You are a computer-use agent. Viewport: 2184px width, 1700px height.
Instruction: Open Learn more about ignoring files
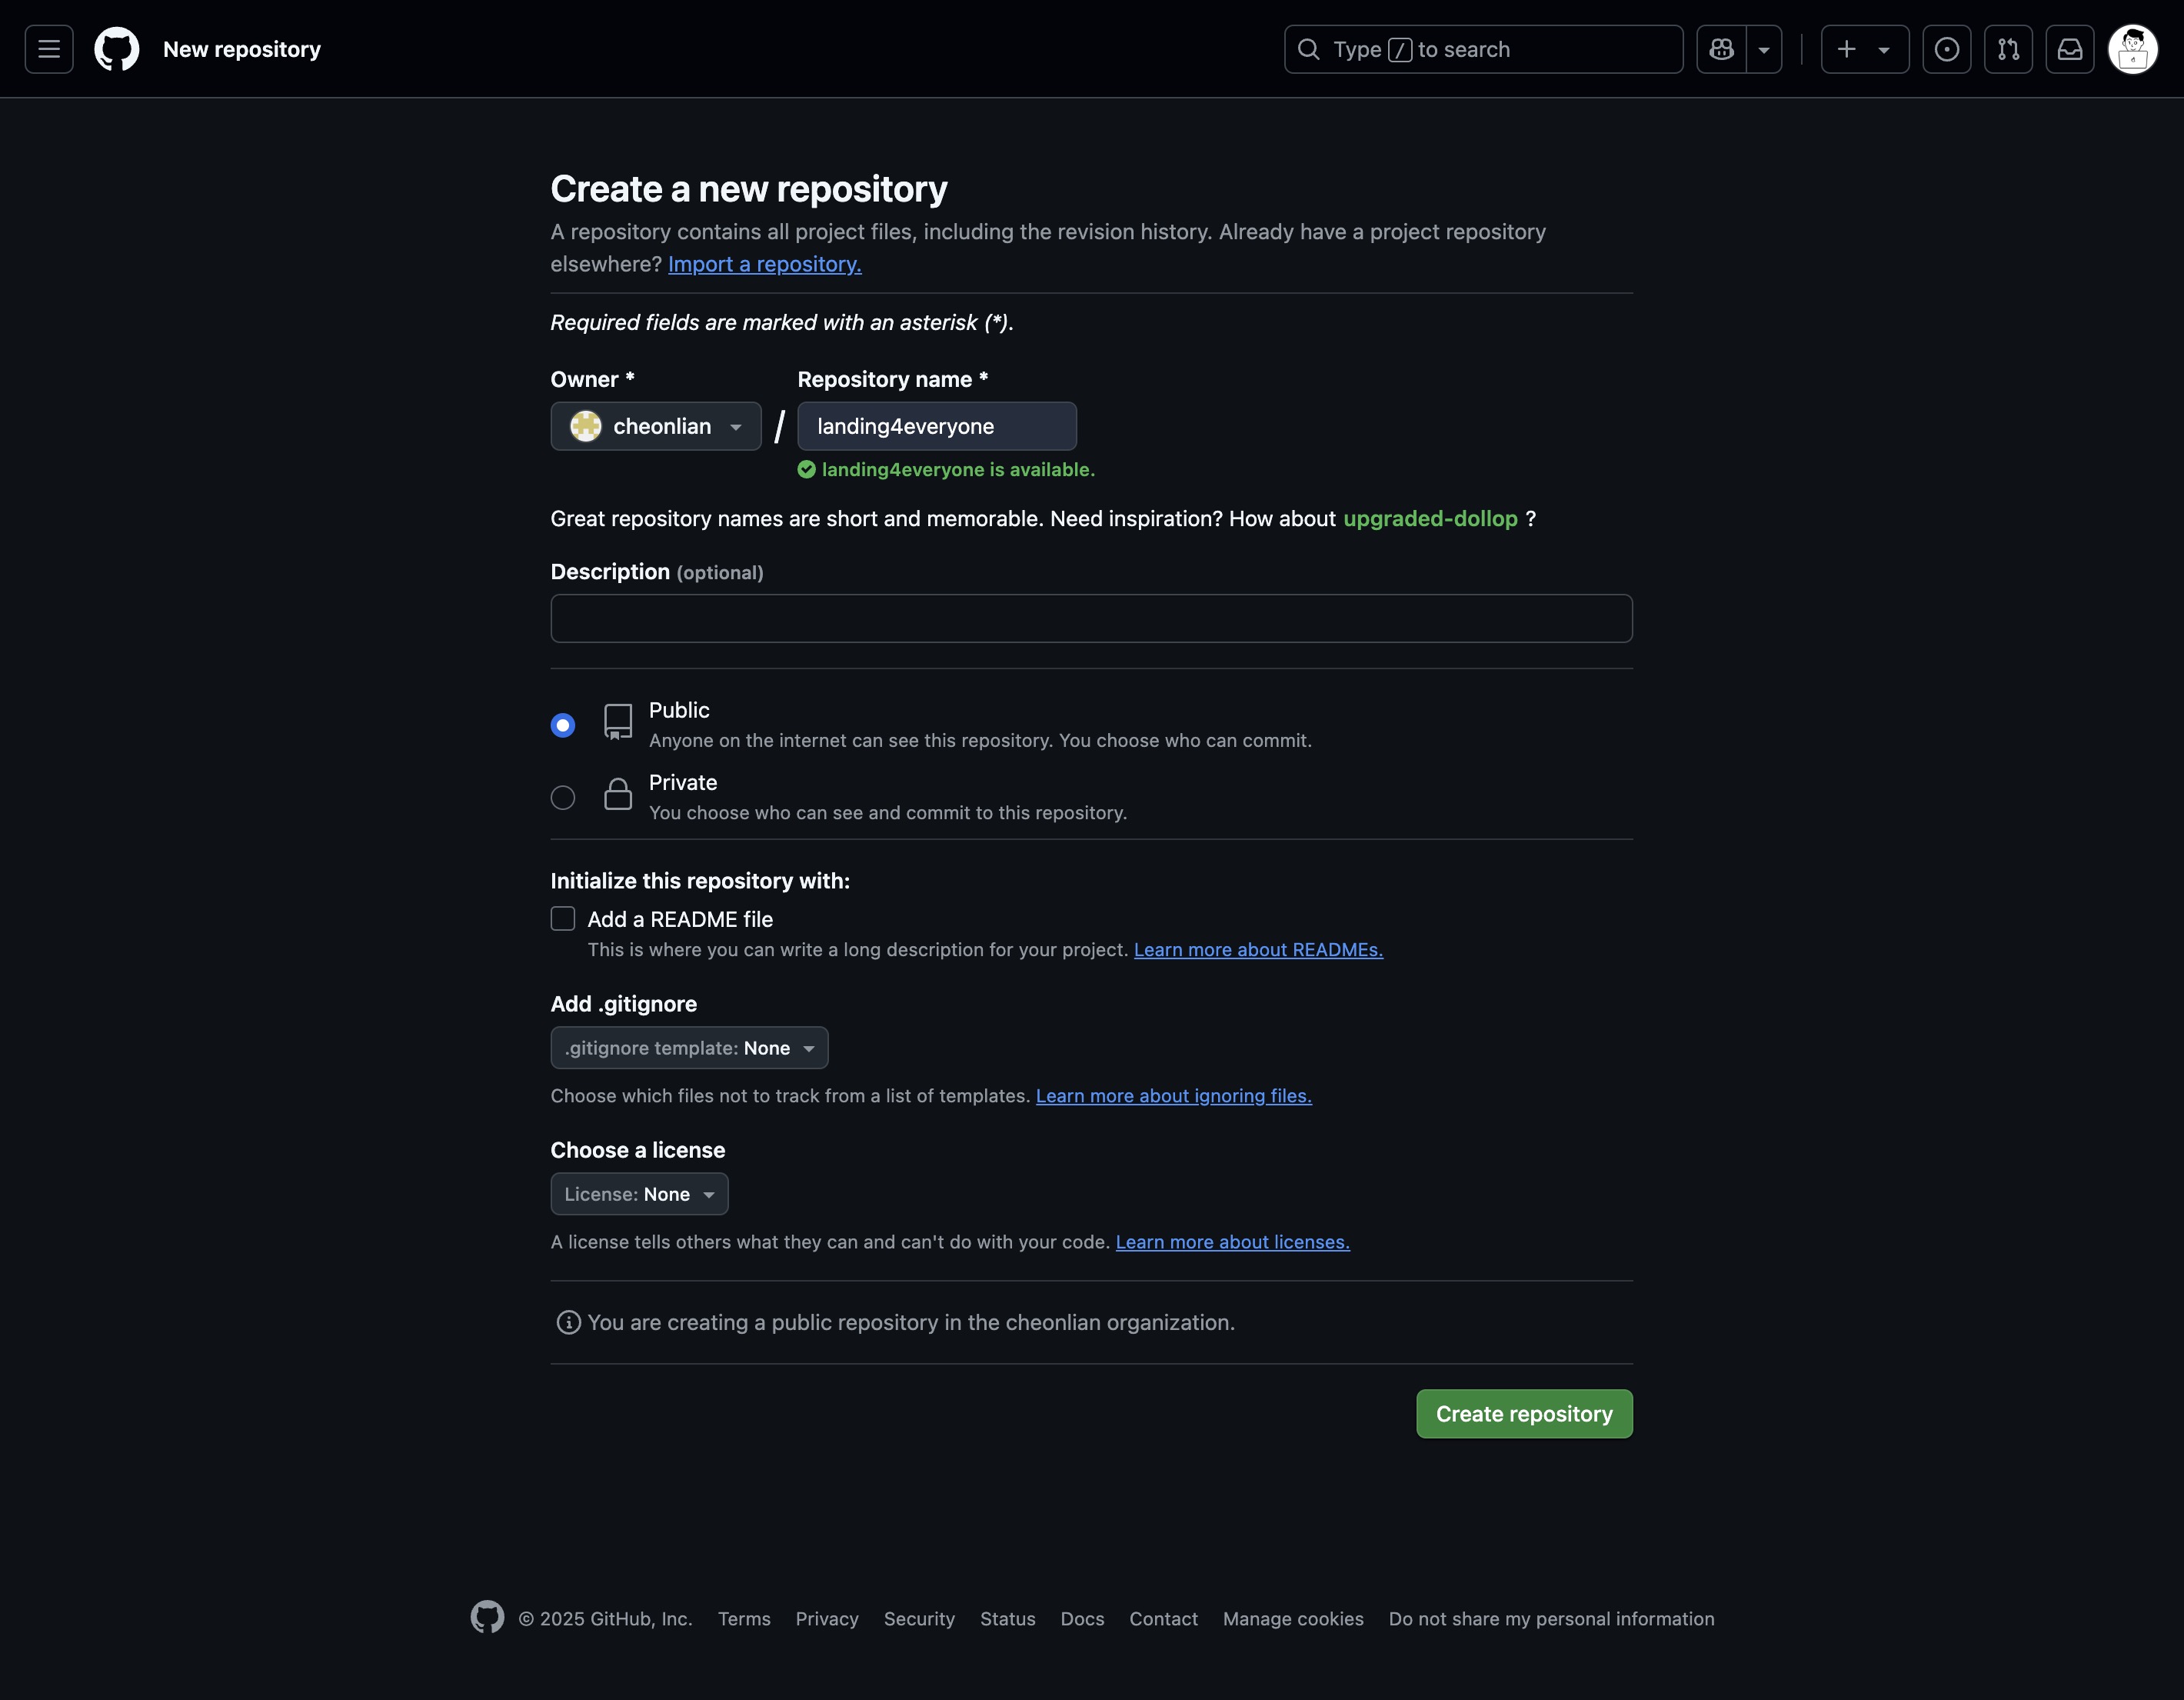click(x=1173, y=1095)
